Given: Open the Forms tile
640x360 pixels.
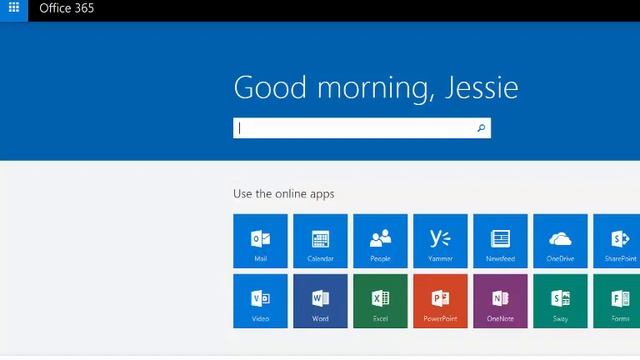Looking at the screenshot, I should point(617,301).
